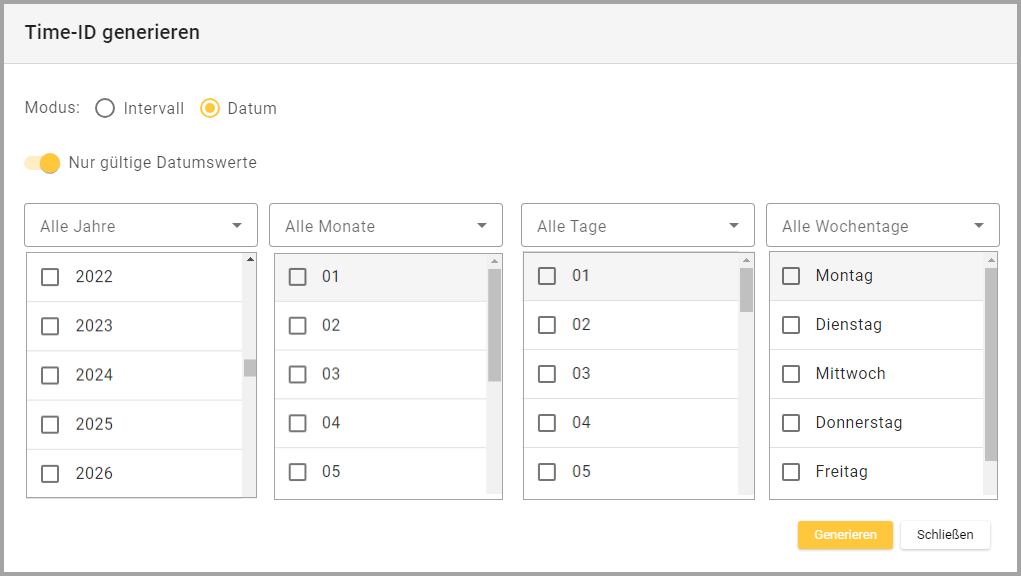Click the Schließen button

point(945,535)
